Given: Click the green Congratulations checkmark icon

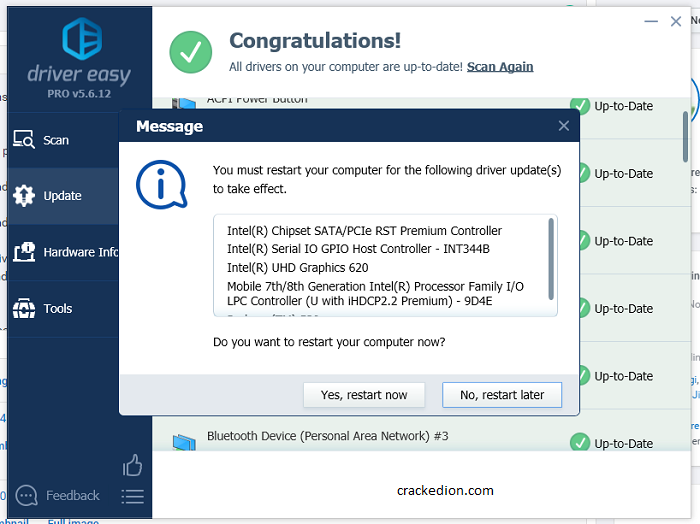Looking at the screenshot, I should [191, 52].
